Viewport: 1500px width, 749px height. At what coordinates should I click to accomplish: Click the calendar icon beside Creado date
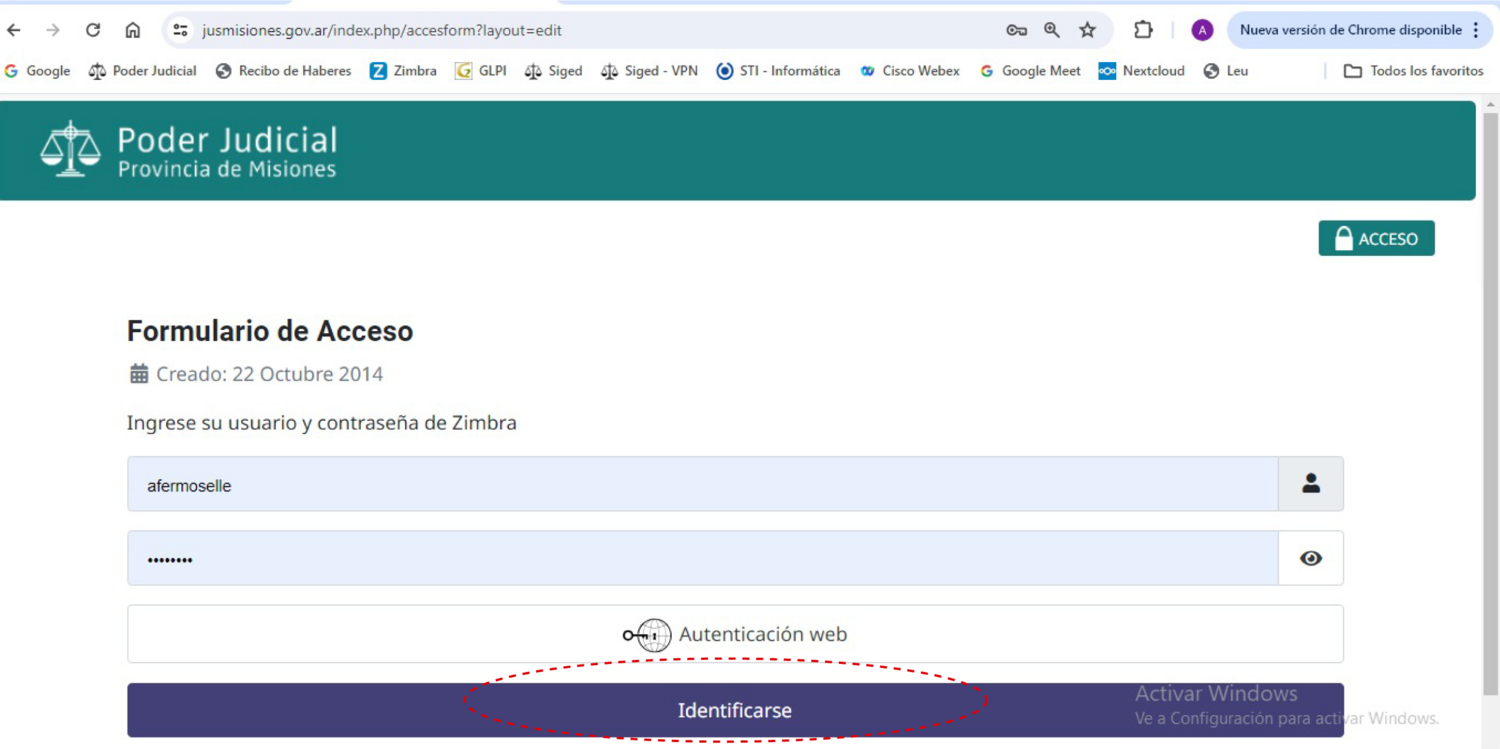[139, 374]
